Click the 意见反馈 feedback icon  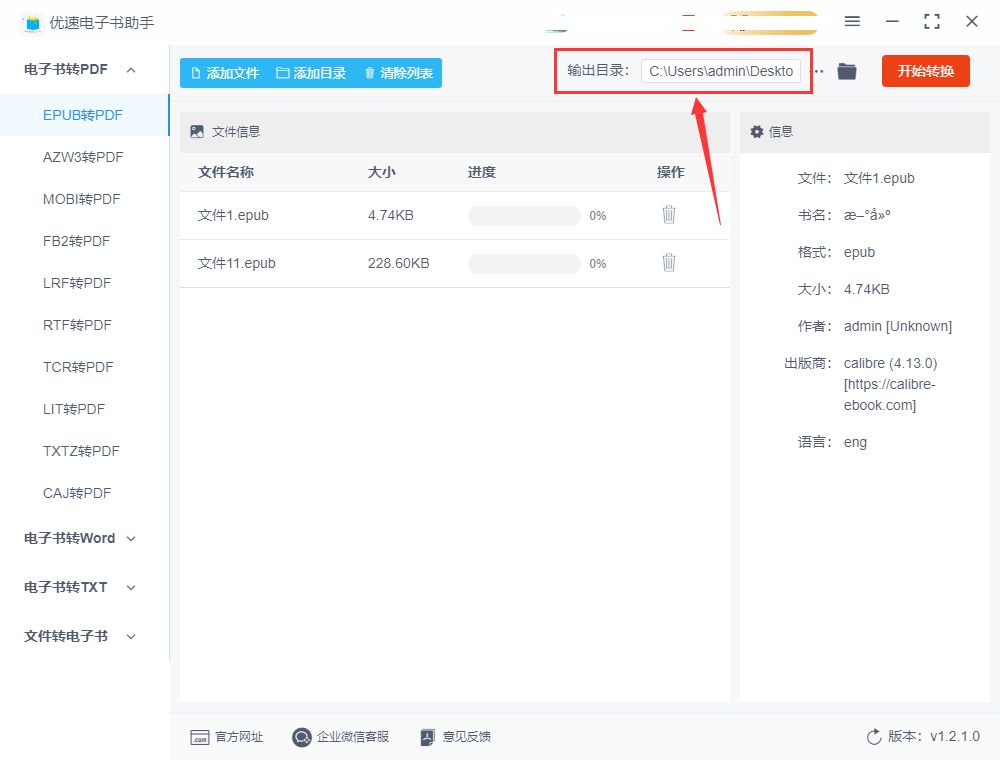[x=427, y=737]
